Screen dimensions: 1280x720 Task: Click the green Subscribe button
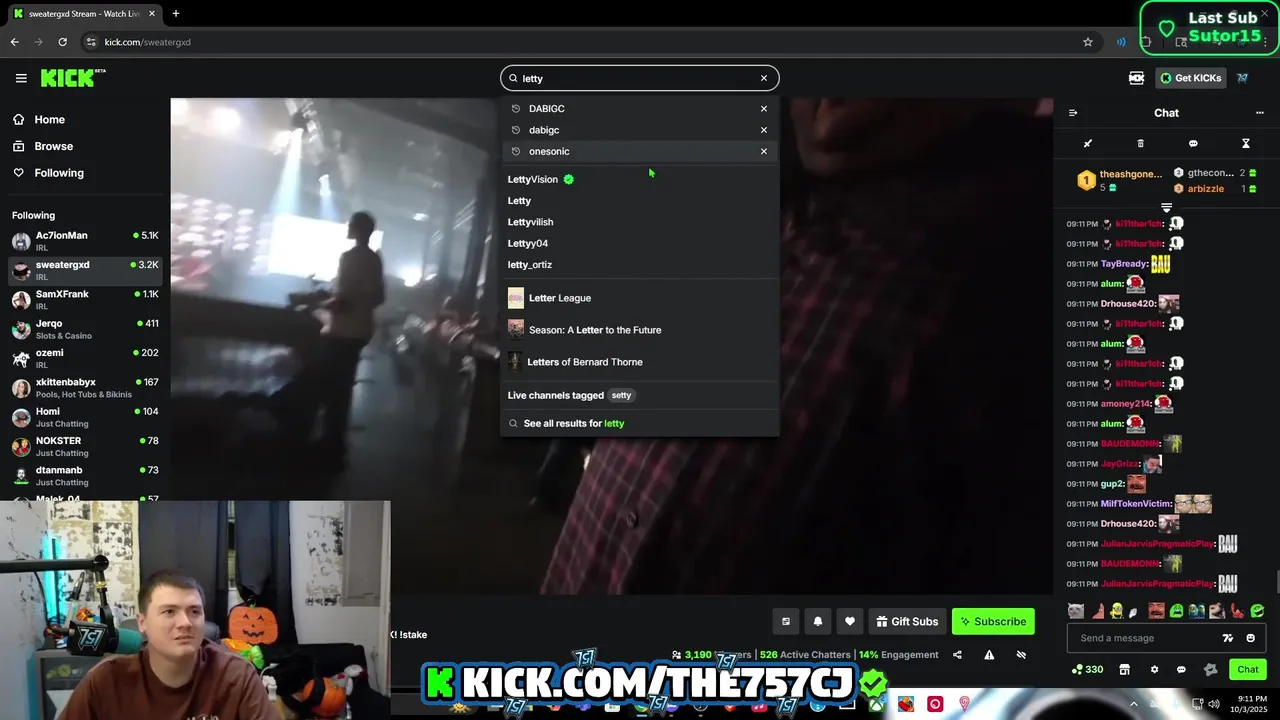pos(993,622)
